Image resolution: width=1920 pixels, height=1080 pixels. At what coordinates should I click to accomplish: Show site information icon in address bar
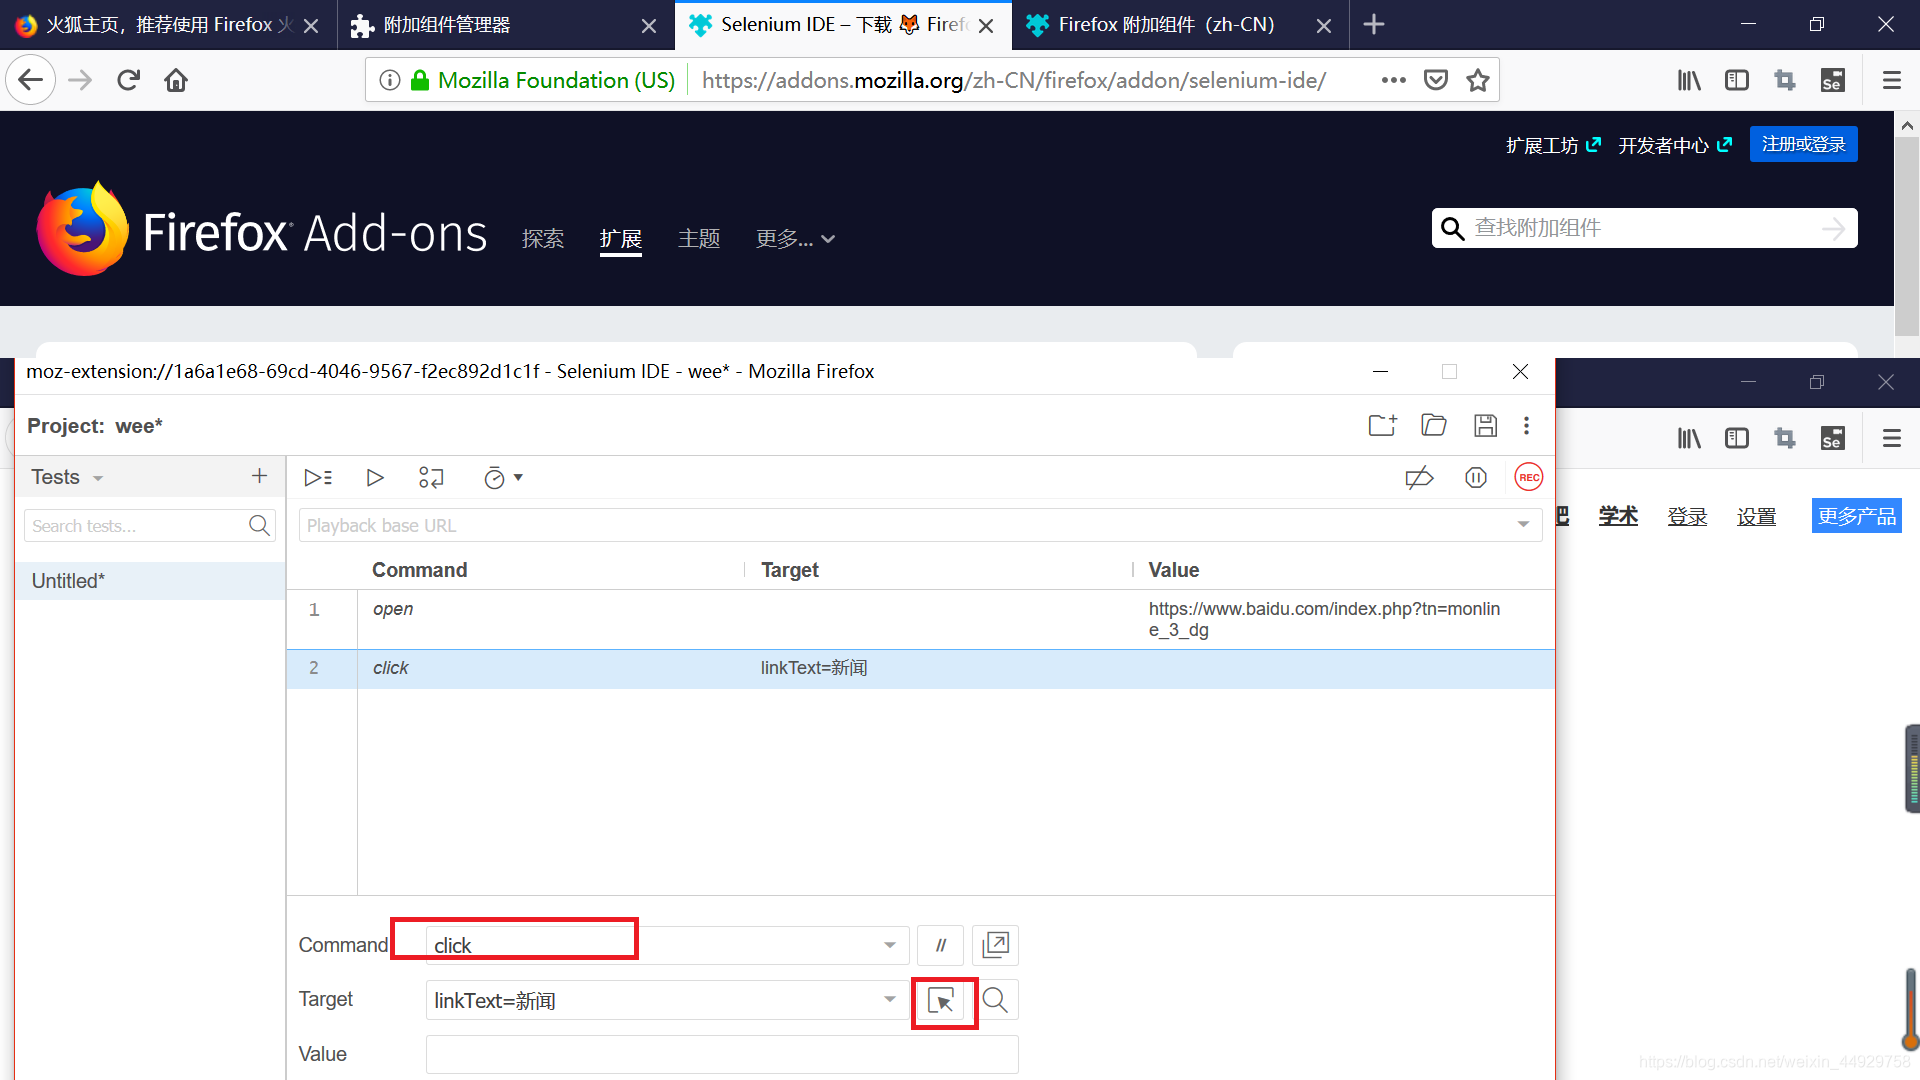coord(391,80)
